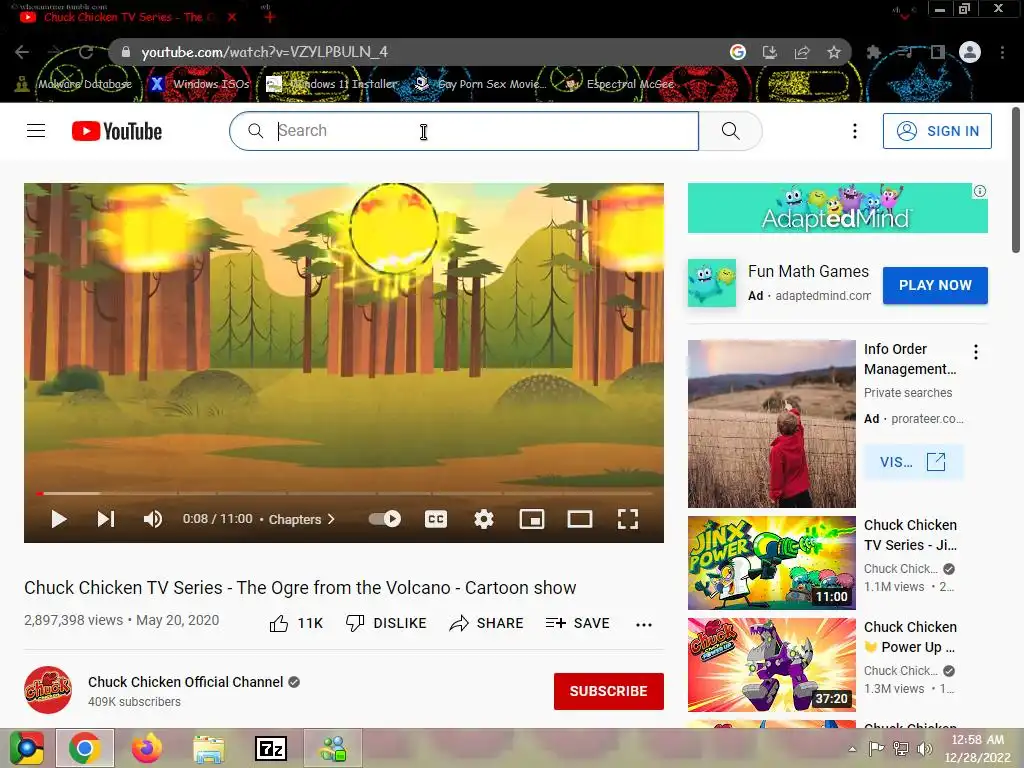
Task: Open player settings gear
Action: pos(484,519)
